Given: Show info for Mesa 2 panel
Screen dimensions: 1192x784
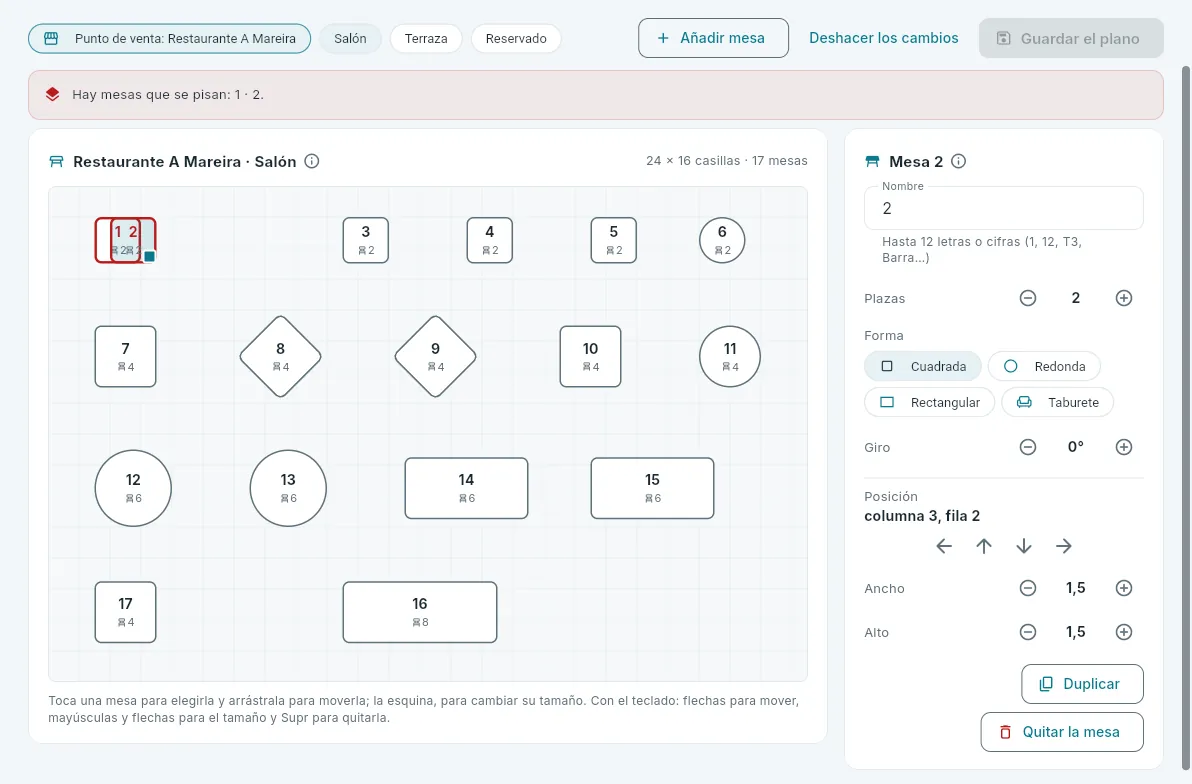Looking at the screenshot, I should click(959, 161).
